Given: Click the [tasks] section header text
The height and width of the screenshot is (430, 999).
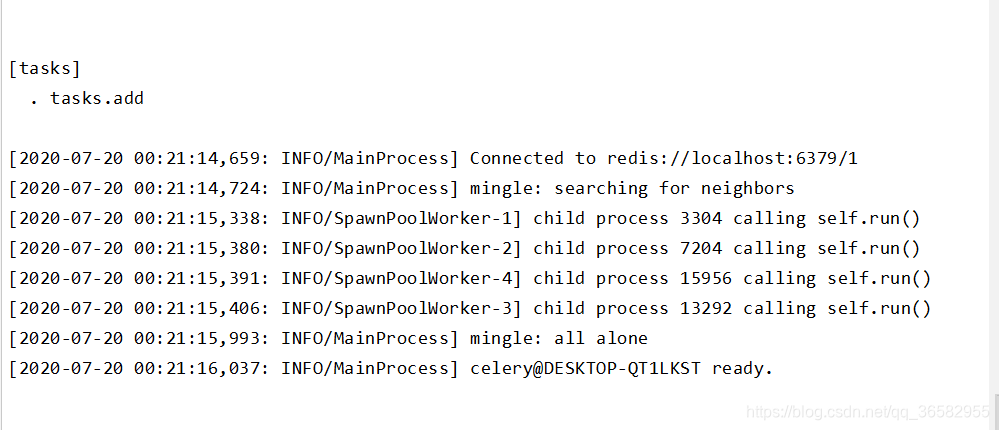Looking at the screenshot, I should click(x=45, y=68).
